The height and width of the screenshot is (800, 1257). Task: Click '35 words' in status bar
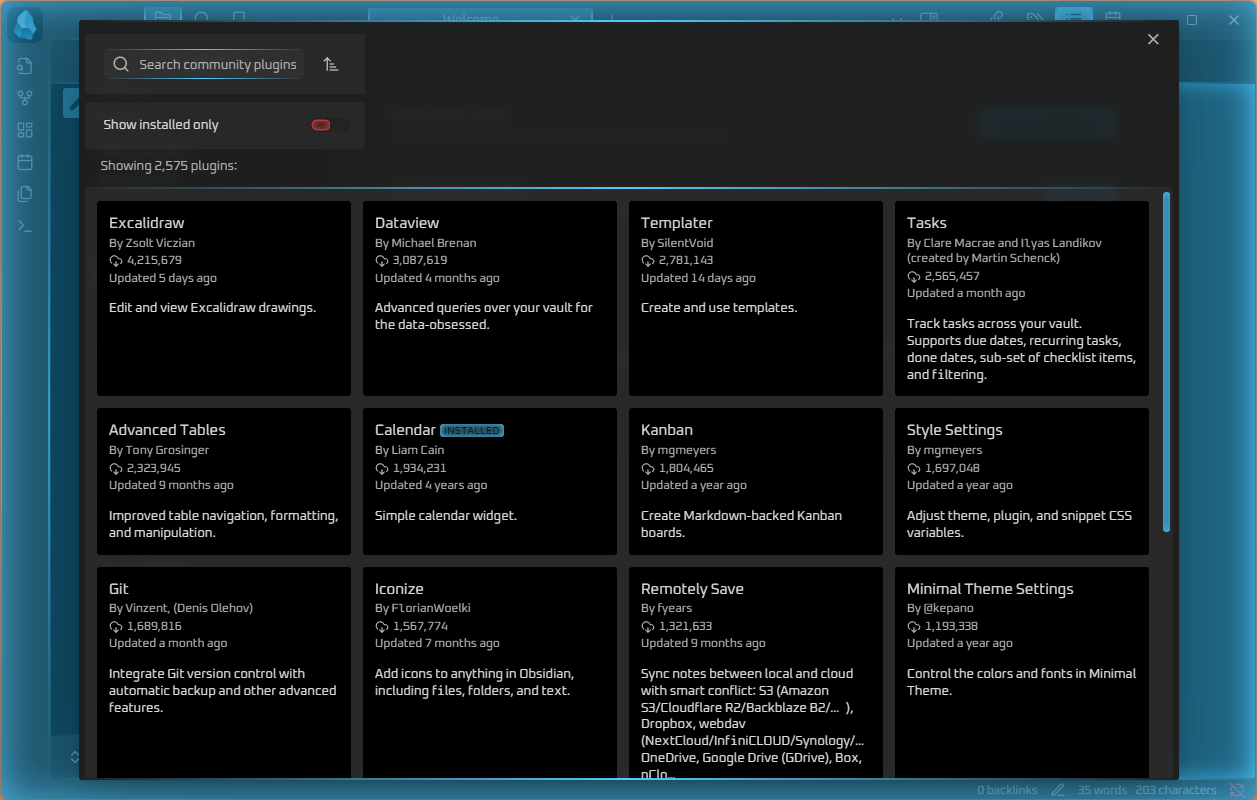coord(1100,790)
